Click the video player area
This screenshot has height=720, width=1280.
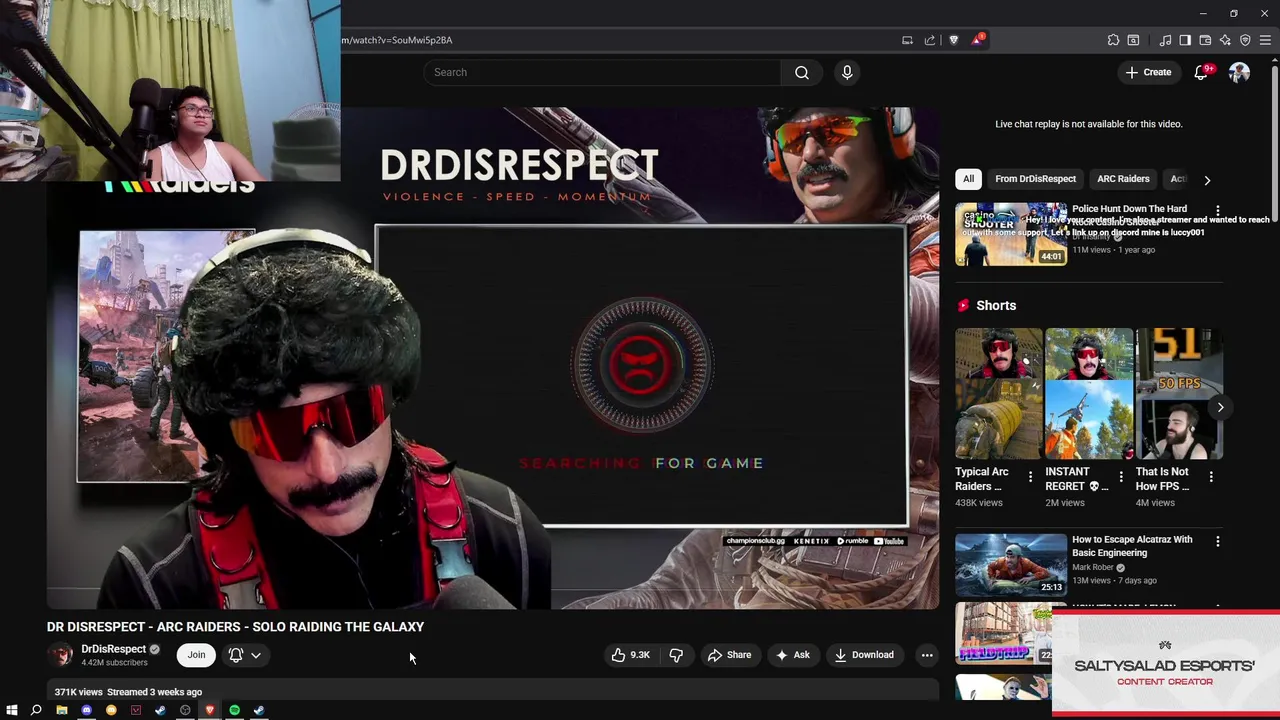(493, 358)
